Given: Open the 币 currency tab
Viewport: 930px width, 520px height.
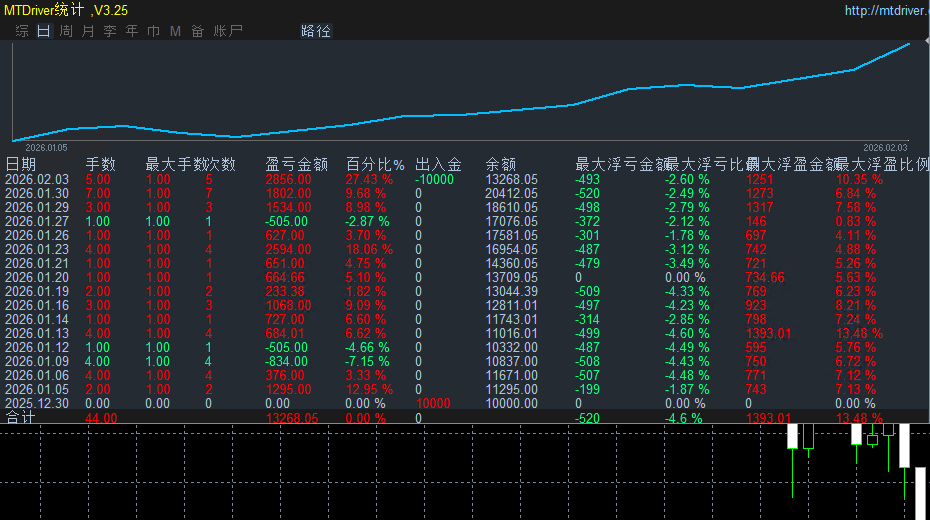Looking at the screenshot, I should [x=154, y=31].
